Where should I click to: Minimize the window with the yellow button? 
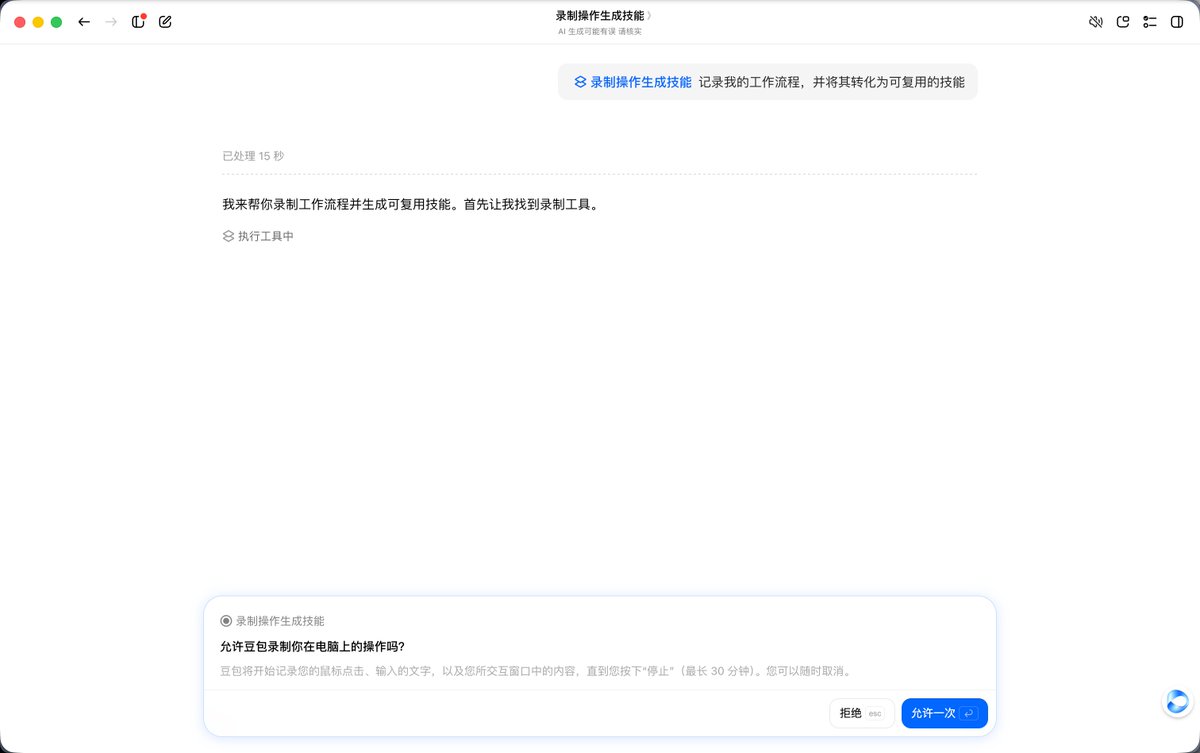pyautogui.click(x=38, y=22)
